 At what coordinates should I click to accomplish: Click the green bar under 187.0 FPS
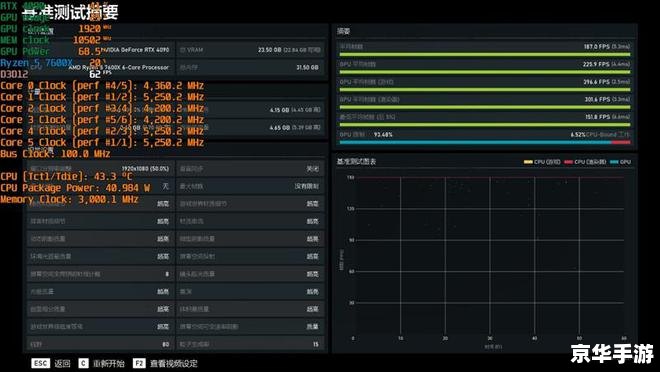(x=485, y=54)
